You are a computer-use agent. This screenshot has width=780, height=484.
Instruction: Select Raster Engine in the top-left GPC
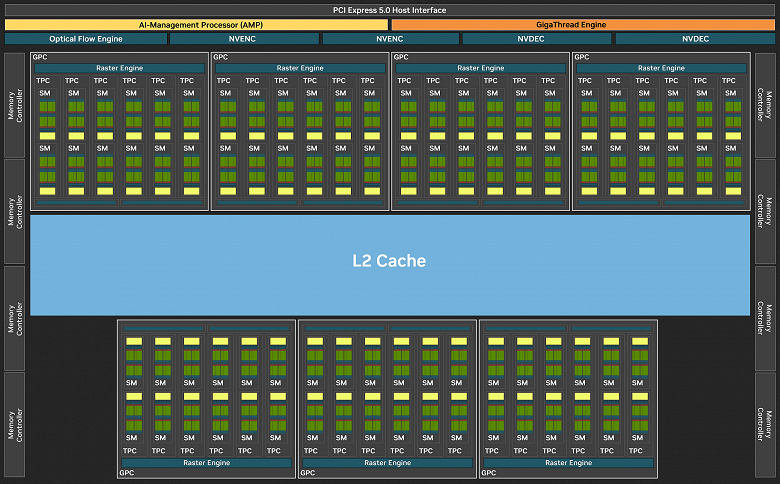119,68
